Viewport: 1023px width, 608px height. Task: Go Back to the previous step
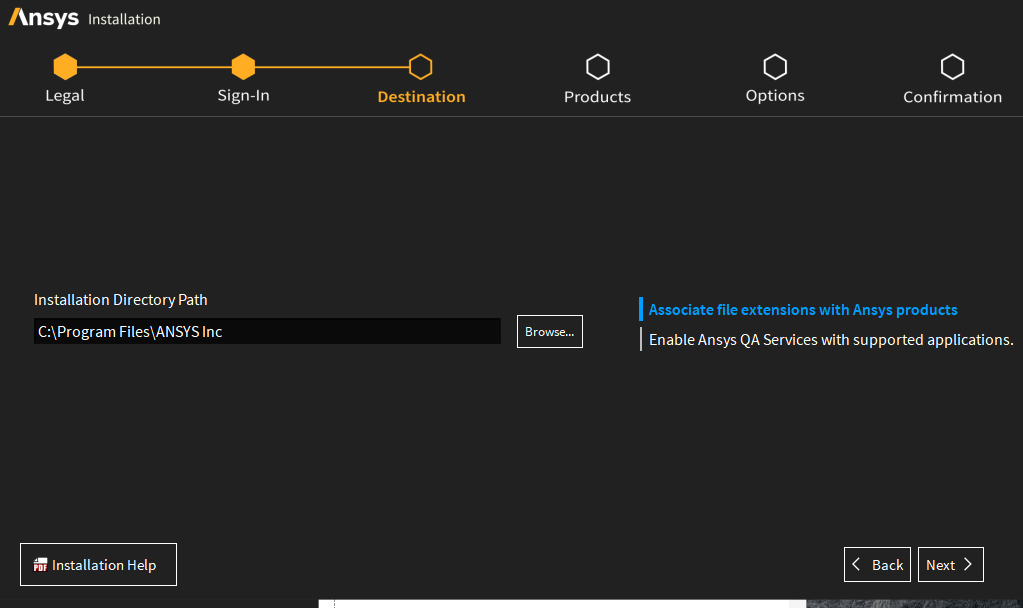pos(877,565)
